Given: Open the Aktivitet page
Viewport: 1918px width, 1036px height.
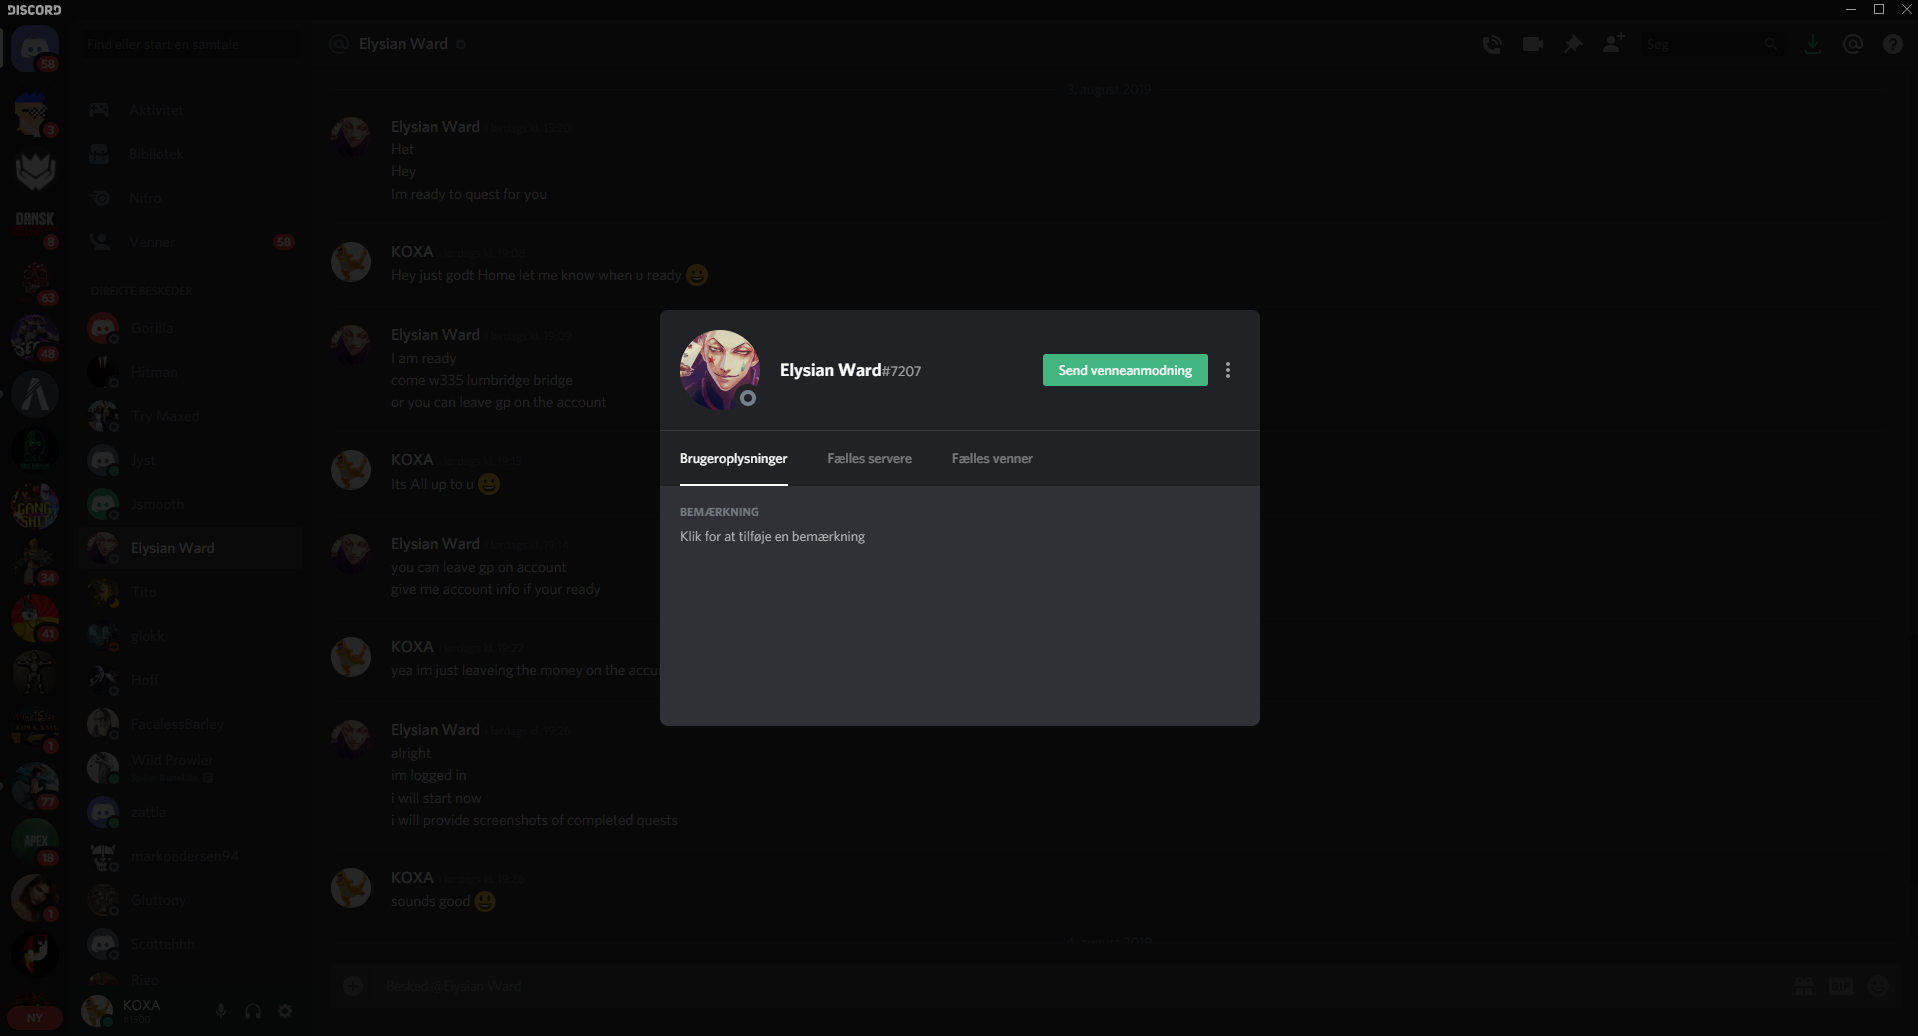Looking at the screenshot, I should click(x=190, y=110).
